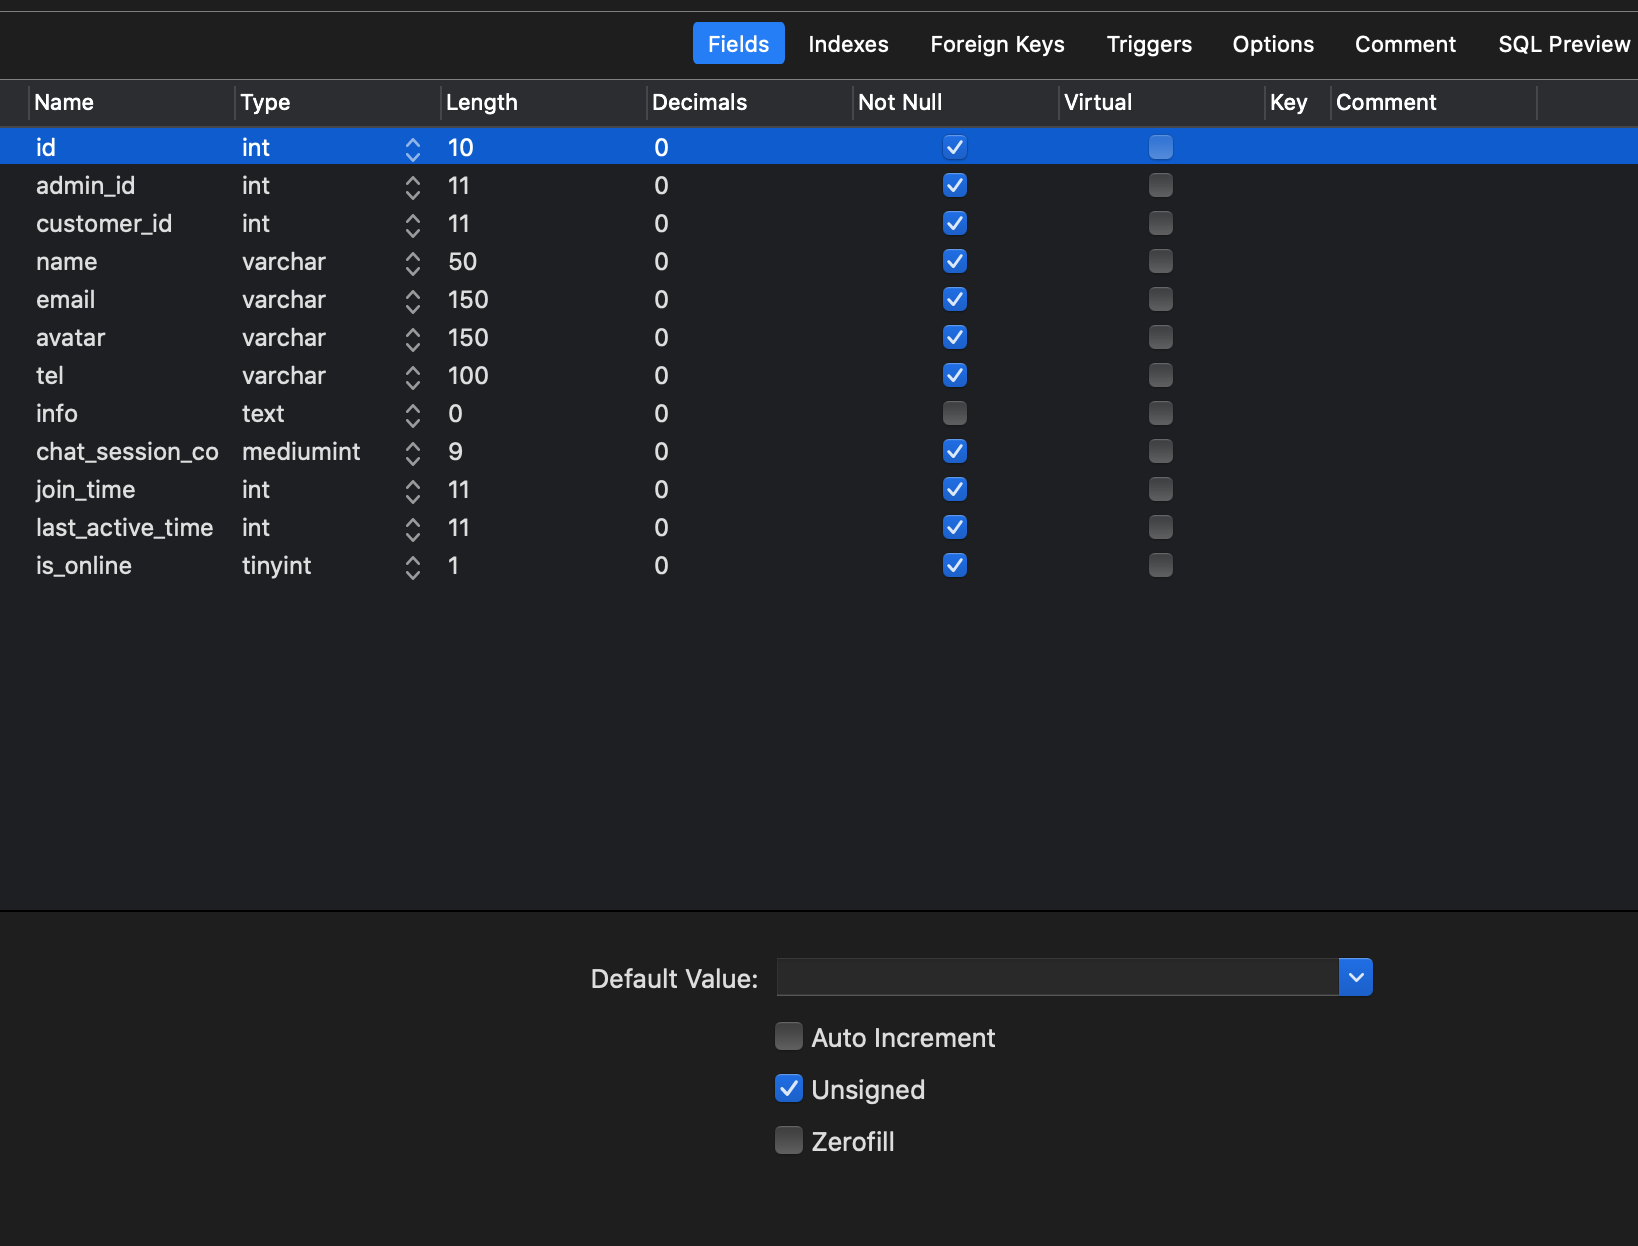Switch to the Indexes tab
Screen dimensions: 1638x1246
tap(848, 44)
